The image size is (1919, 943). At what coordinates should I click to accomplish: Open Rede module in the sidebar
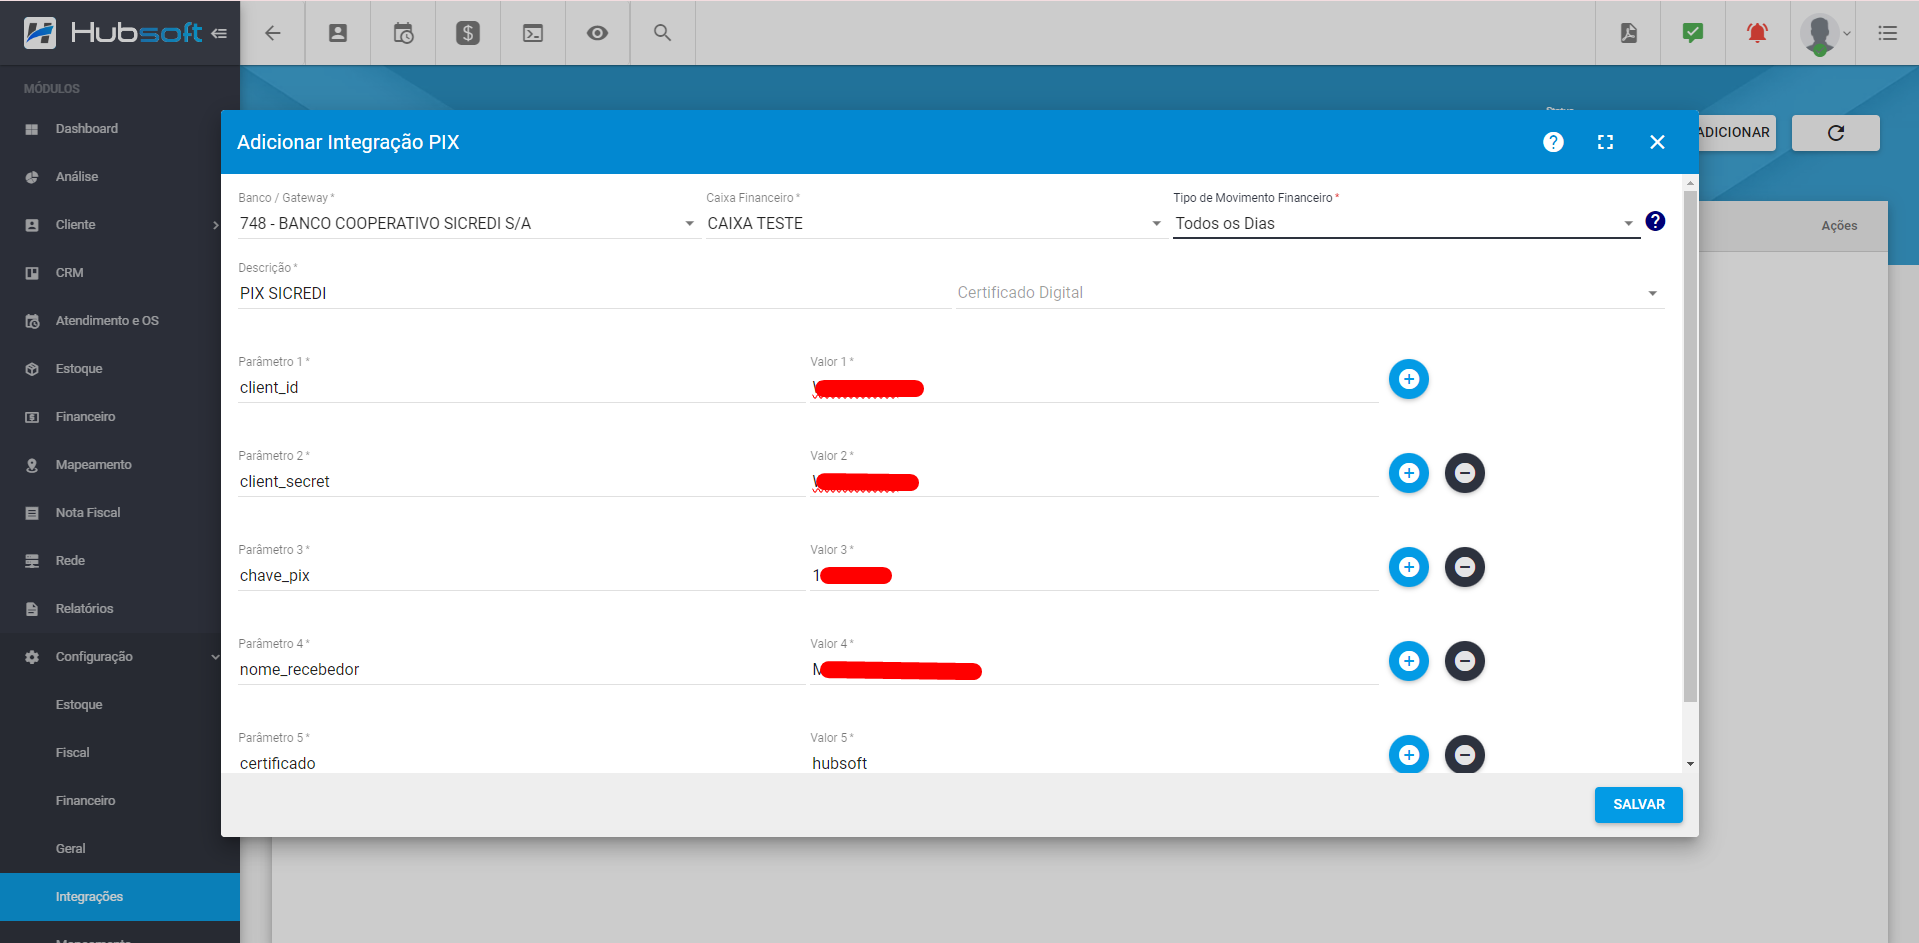click(120, 561)
